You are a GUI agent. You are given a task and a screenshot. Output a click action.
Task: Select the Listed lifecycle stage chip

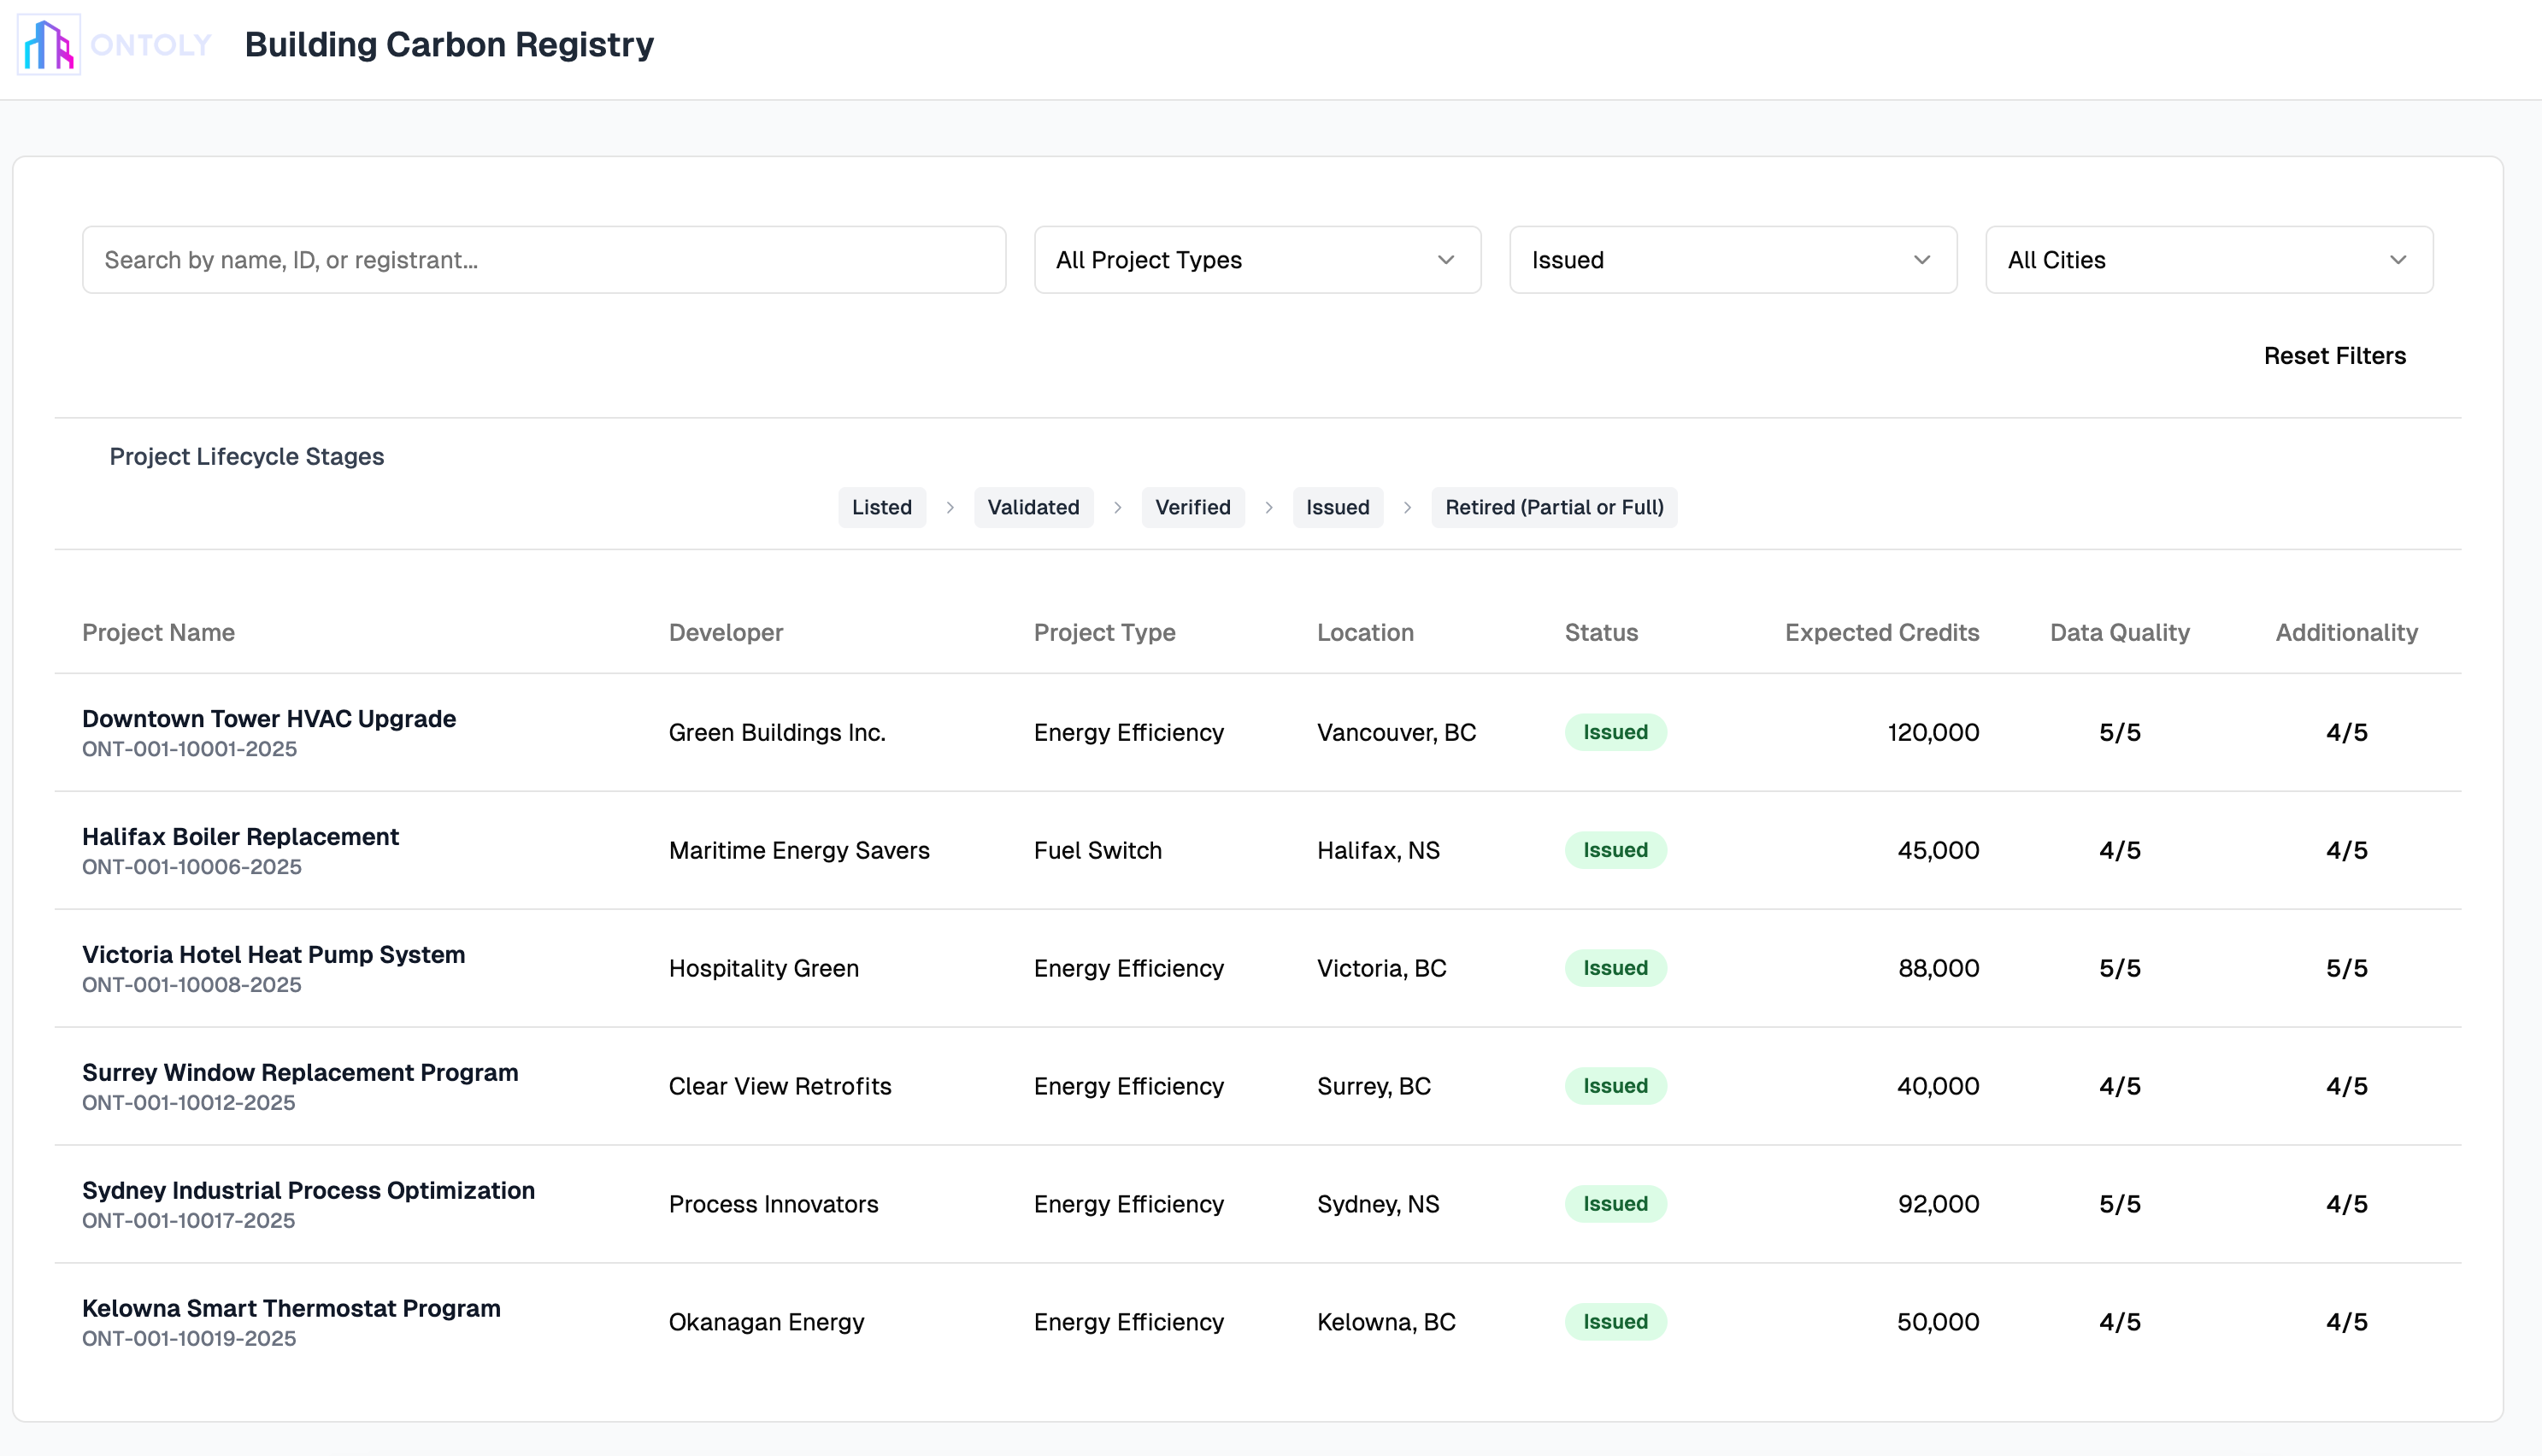881,508
